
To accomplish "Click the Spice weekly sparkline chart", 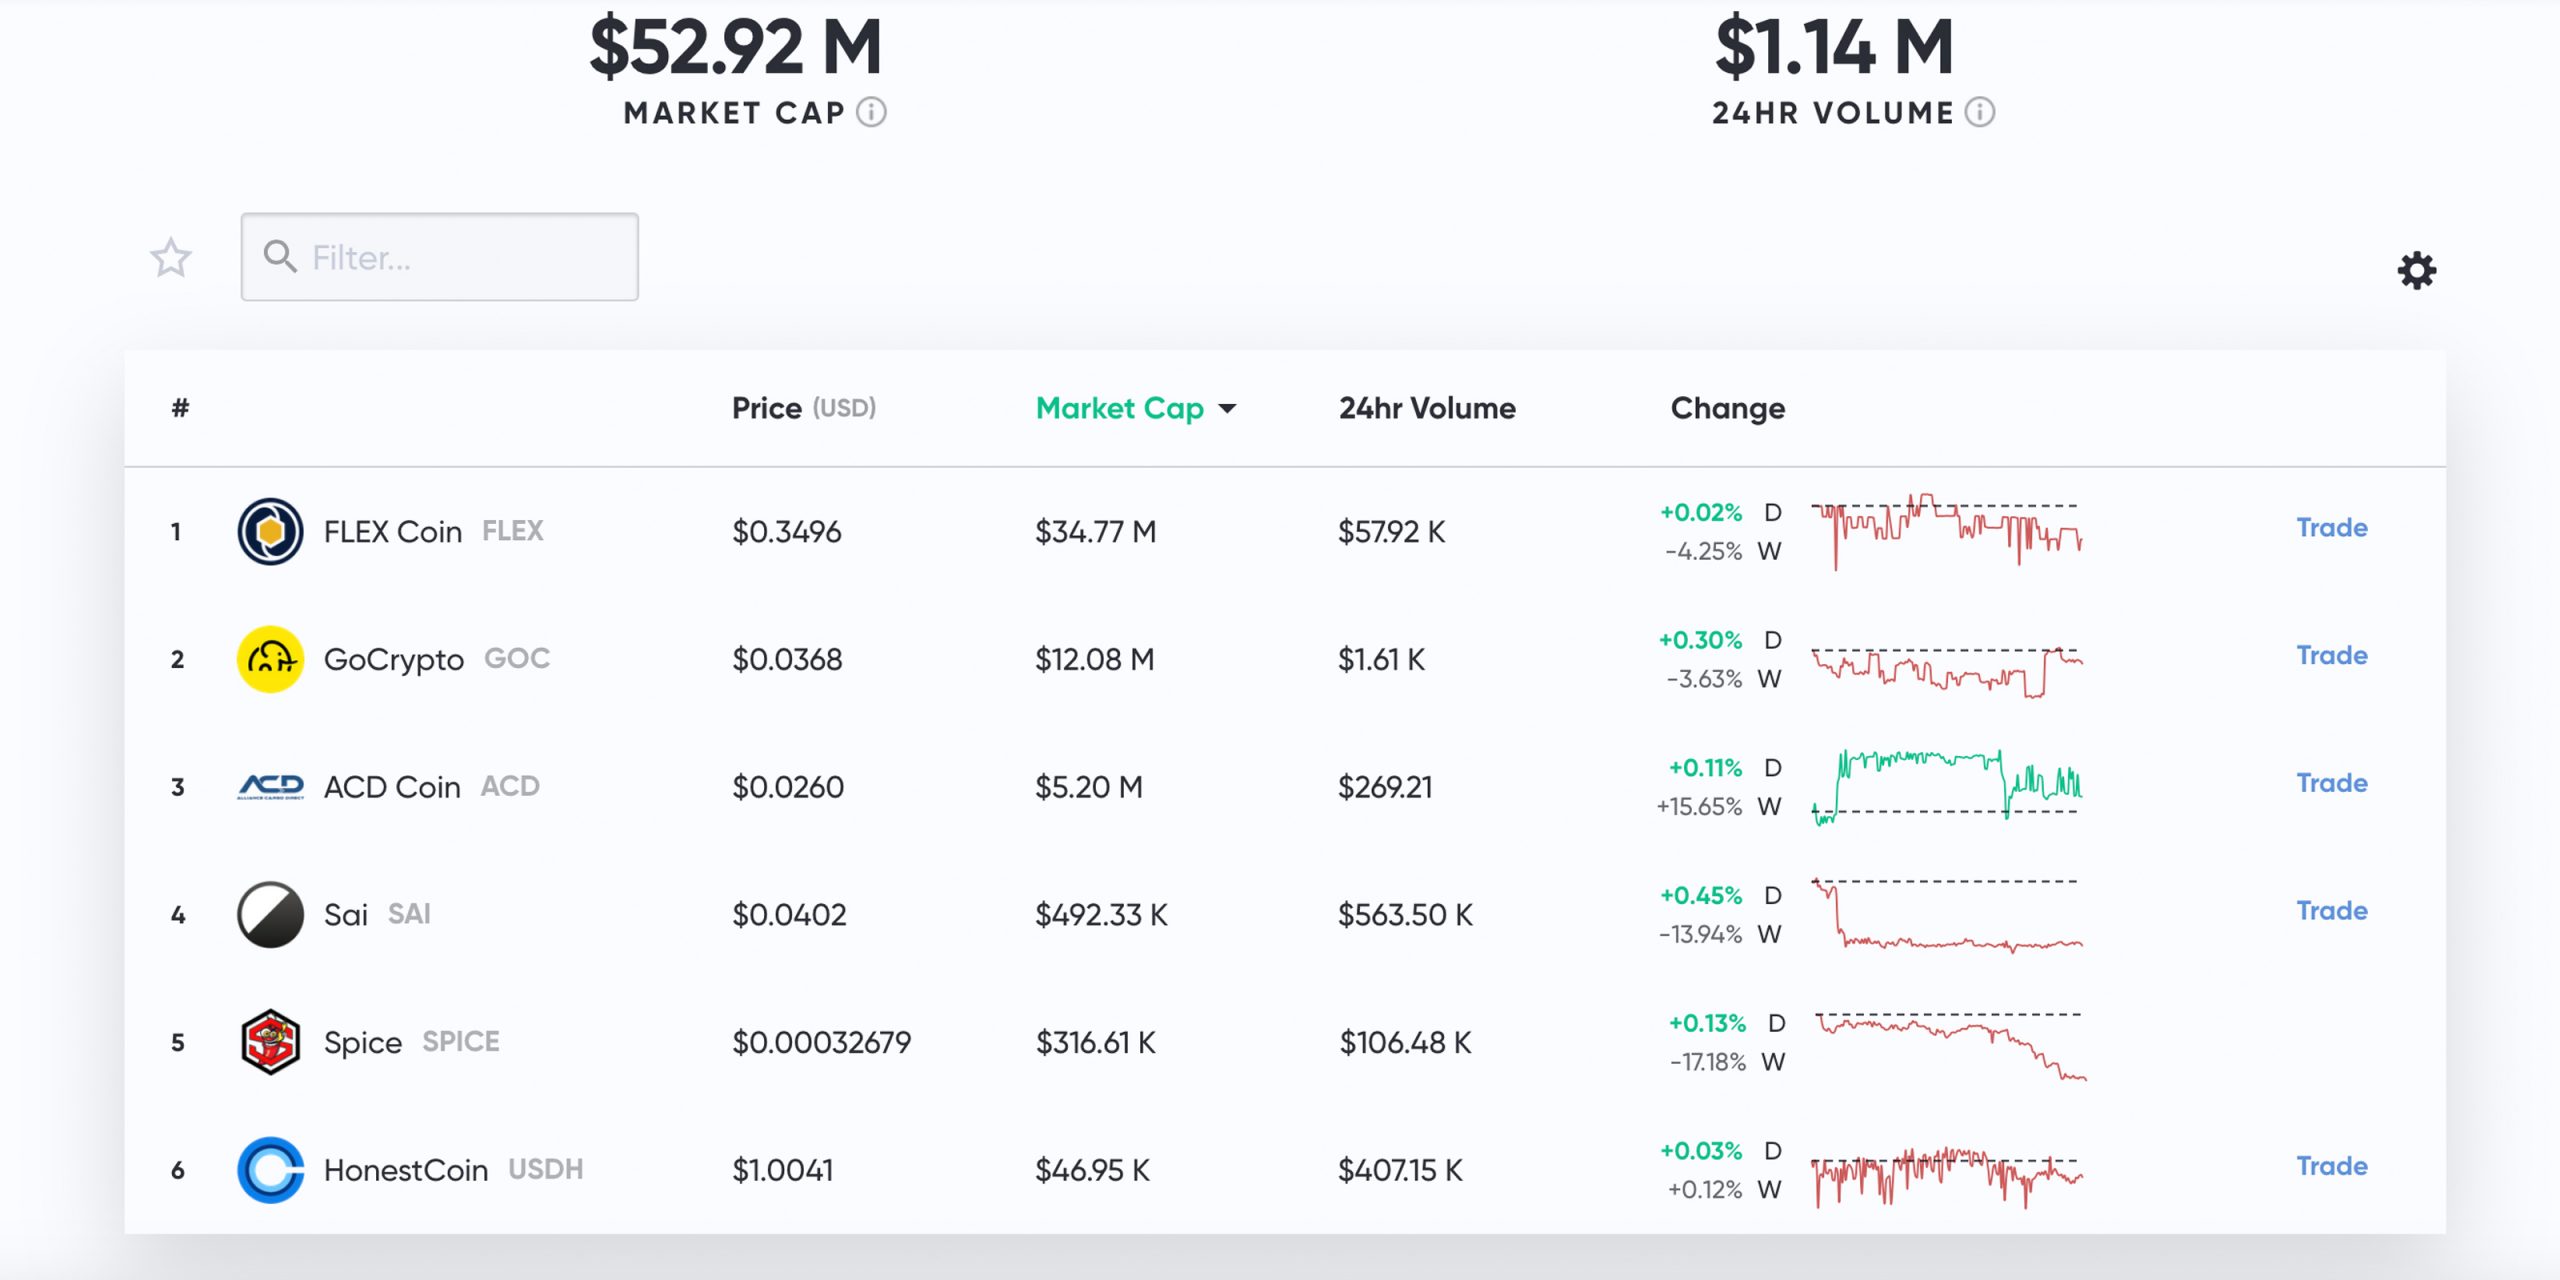I will 1951,1046.
